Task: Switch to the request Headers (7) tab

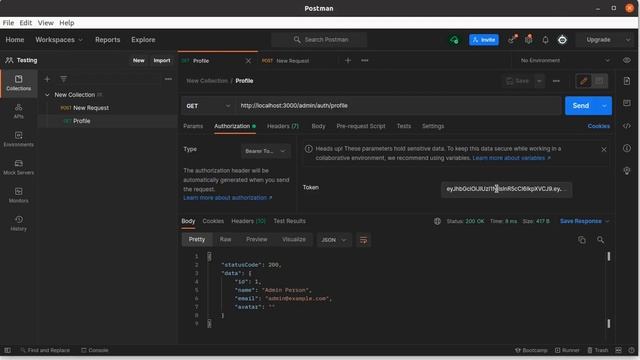Action: [x=283, y=126]
